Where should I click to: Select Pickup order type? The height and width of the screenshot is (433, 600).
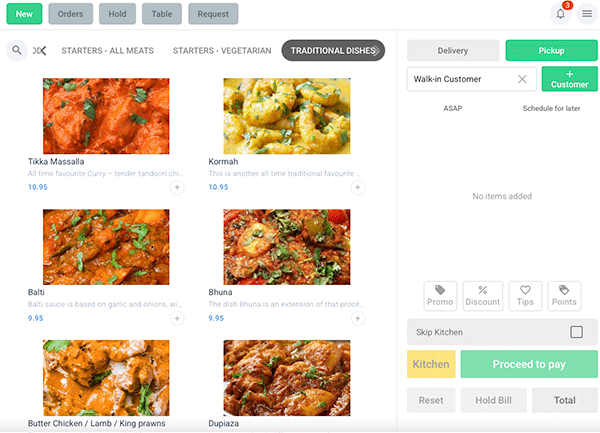pos(551,50)
